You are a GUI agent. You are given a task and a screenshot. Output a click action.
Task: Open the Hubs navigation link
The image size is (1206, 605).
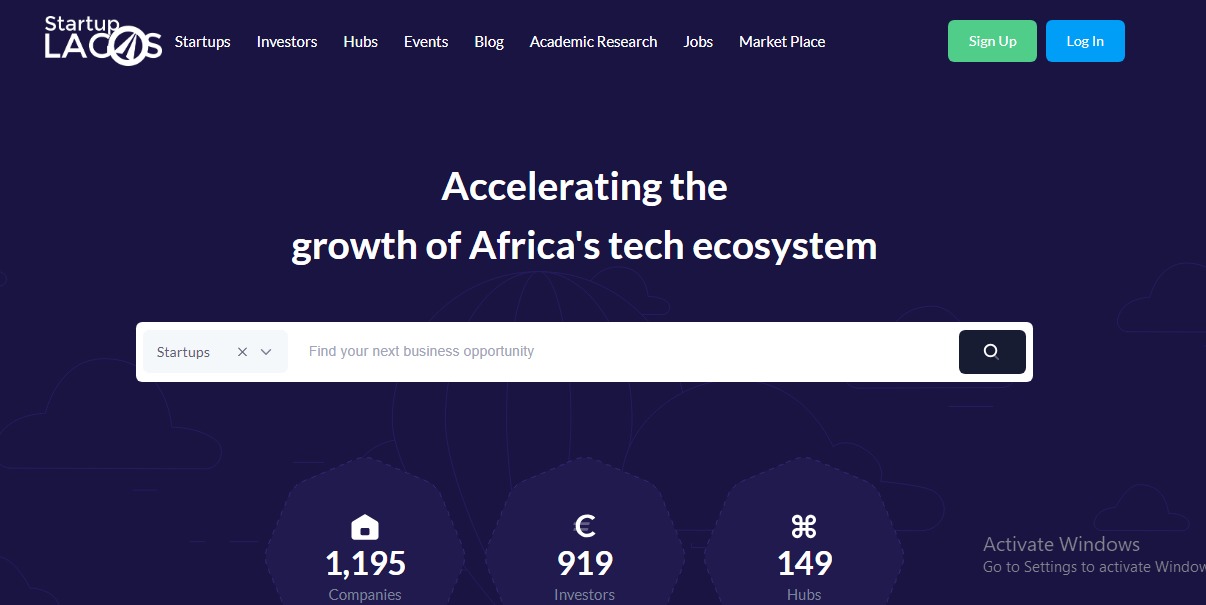coord(360,42)
